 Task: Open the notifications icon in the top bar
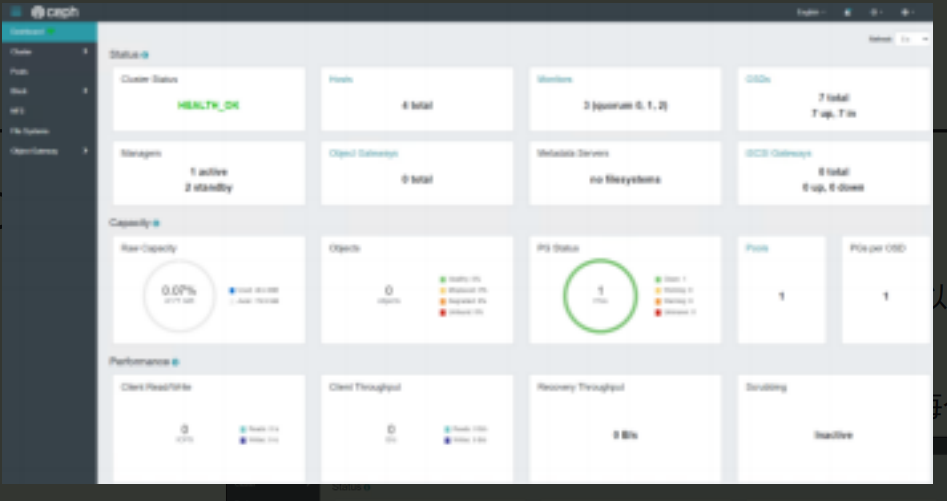847,12
